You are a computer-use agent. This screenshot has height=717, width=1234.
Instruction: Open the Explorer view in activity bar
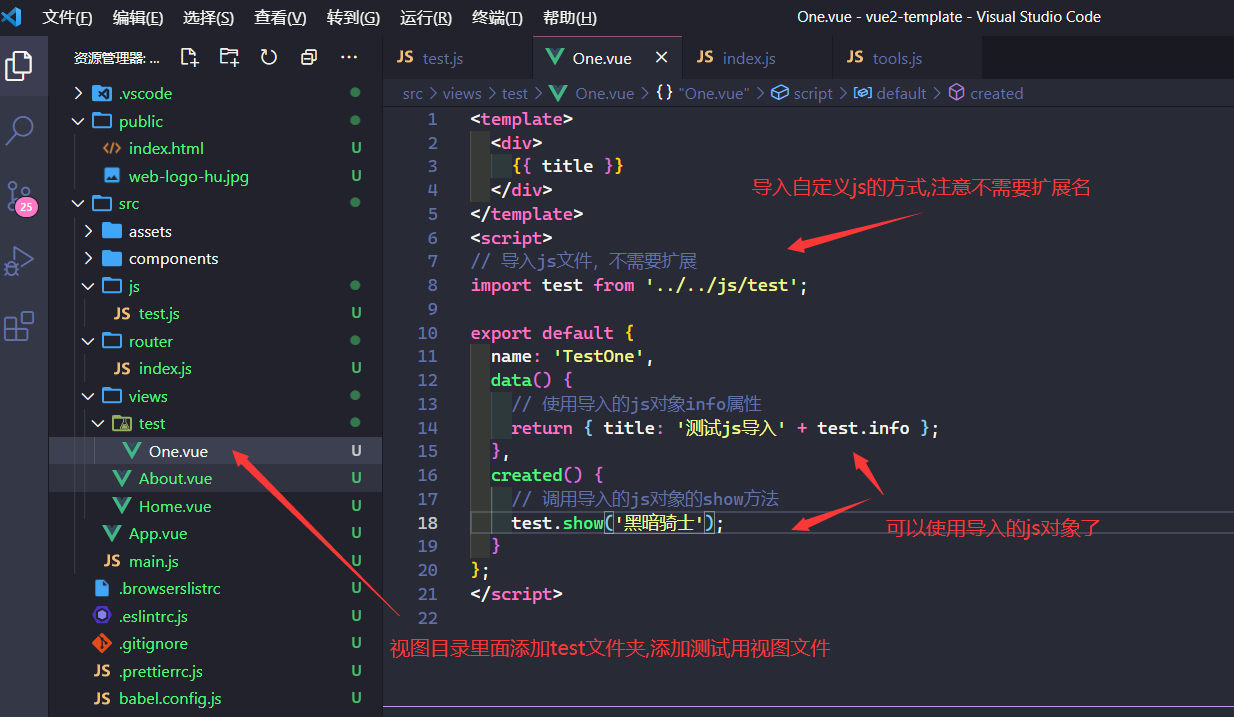[20, 66]
